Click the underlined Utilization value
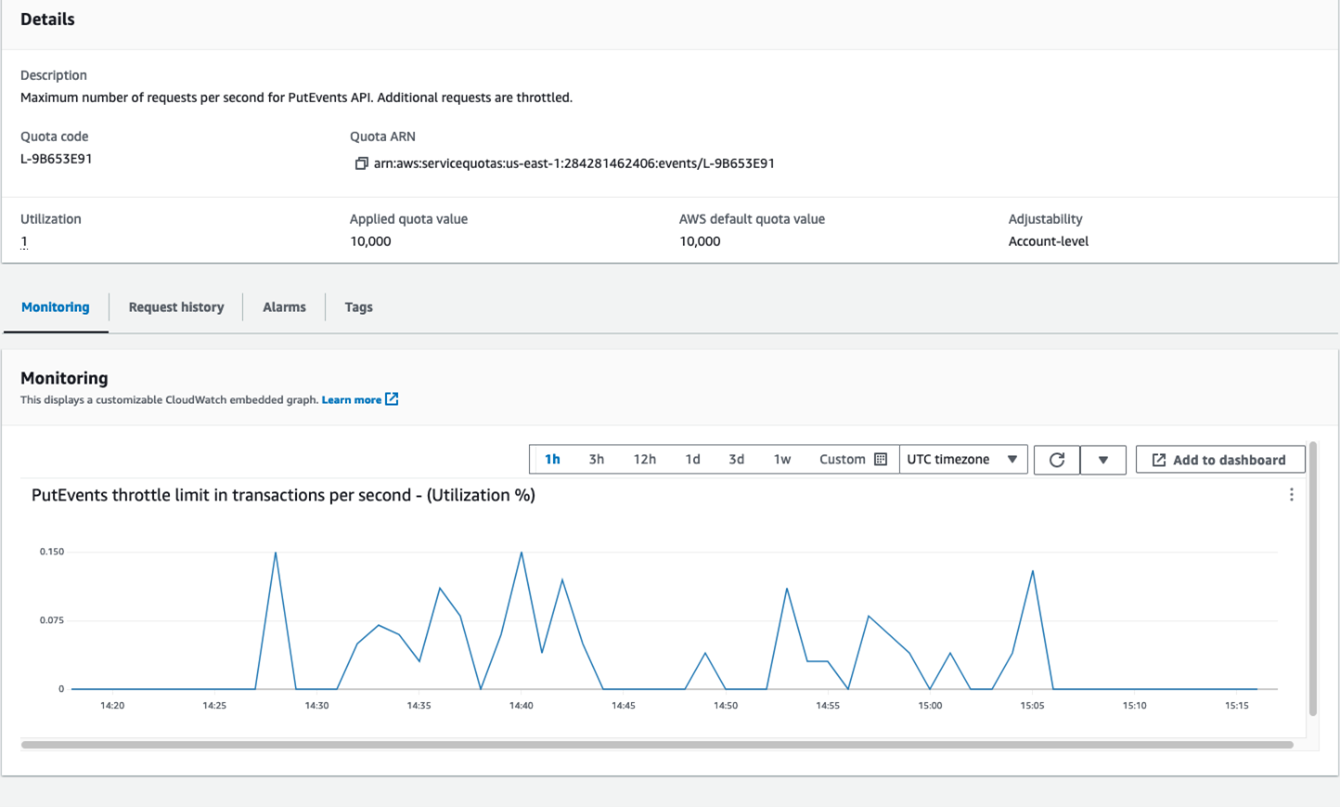The height and width of the screenshot is (807, 1340). (x=22, y=241)
